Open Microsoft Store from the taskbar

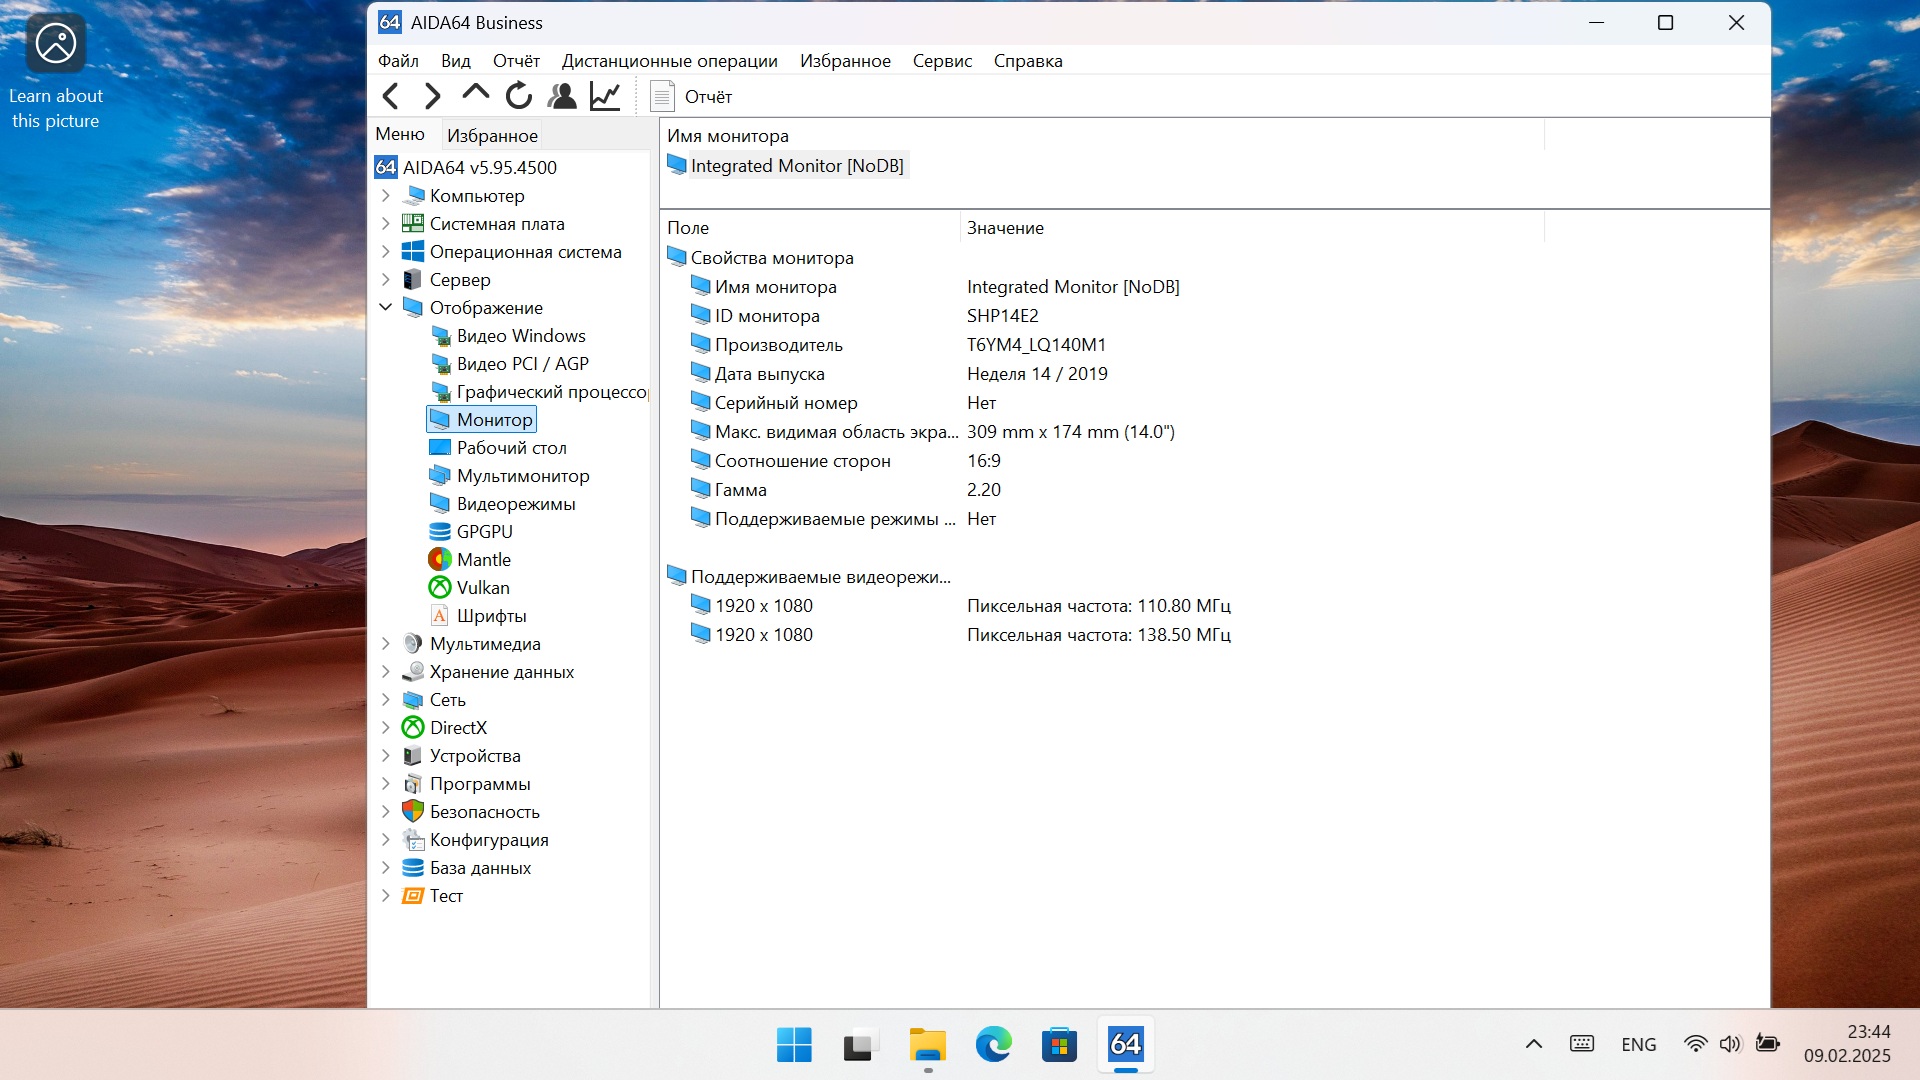1059,1045
